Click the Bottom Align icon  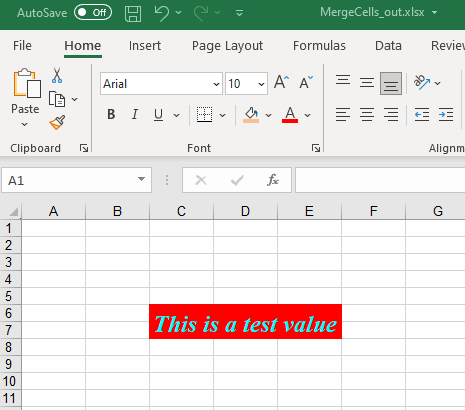[391, 83]
